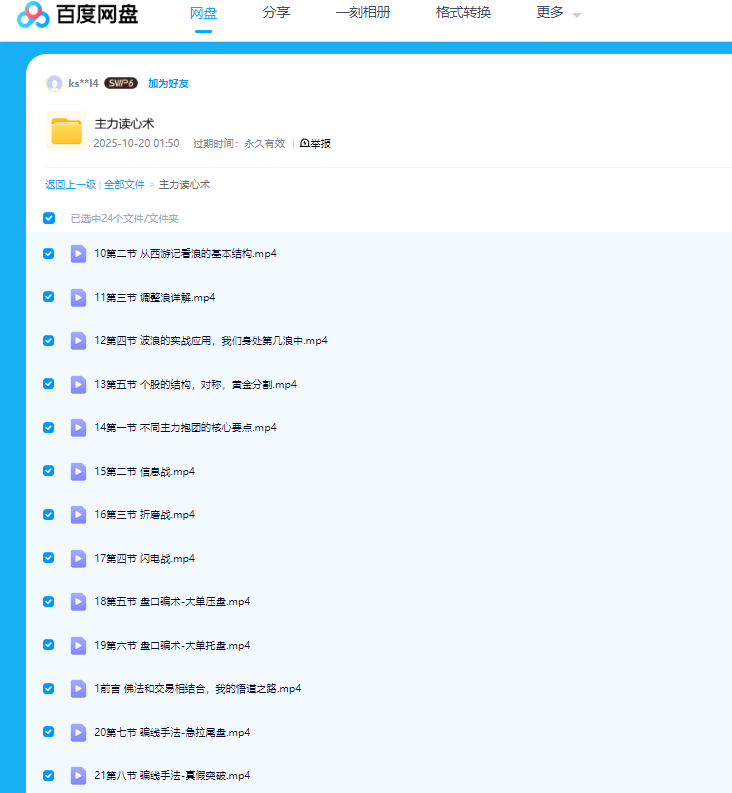Deselect checkbox for 16第三节 折磨战.mp4

pyautogui.click(x=49, y=514)
